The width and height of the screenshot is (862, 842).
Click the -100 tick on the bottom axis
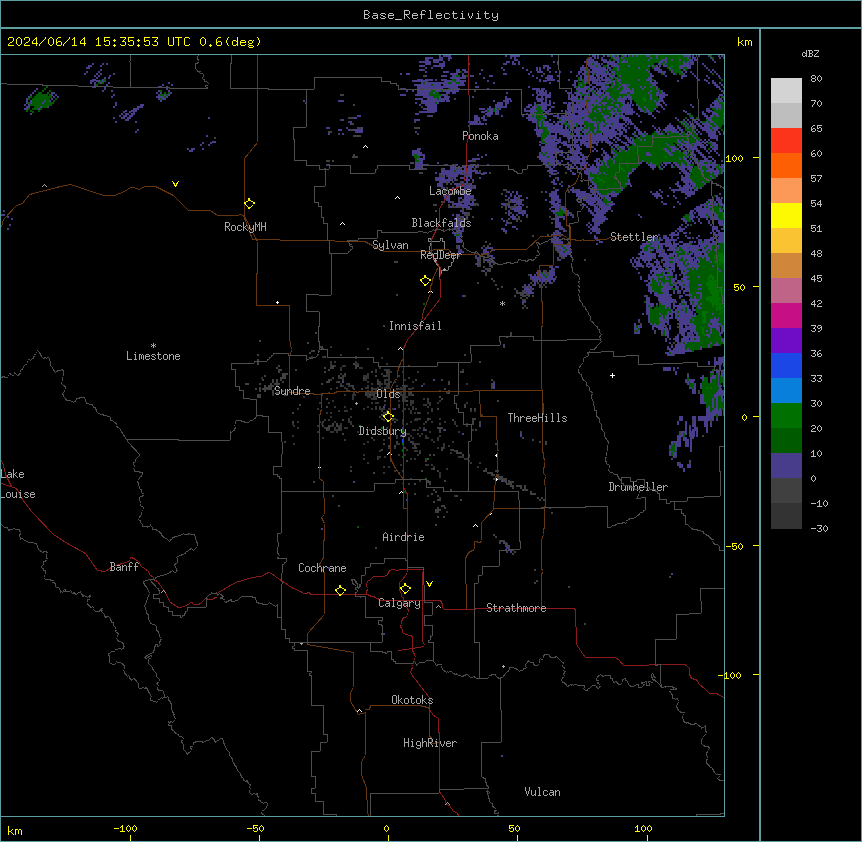coord(125,828)
